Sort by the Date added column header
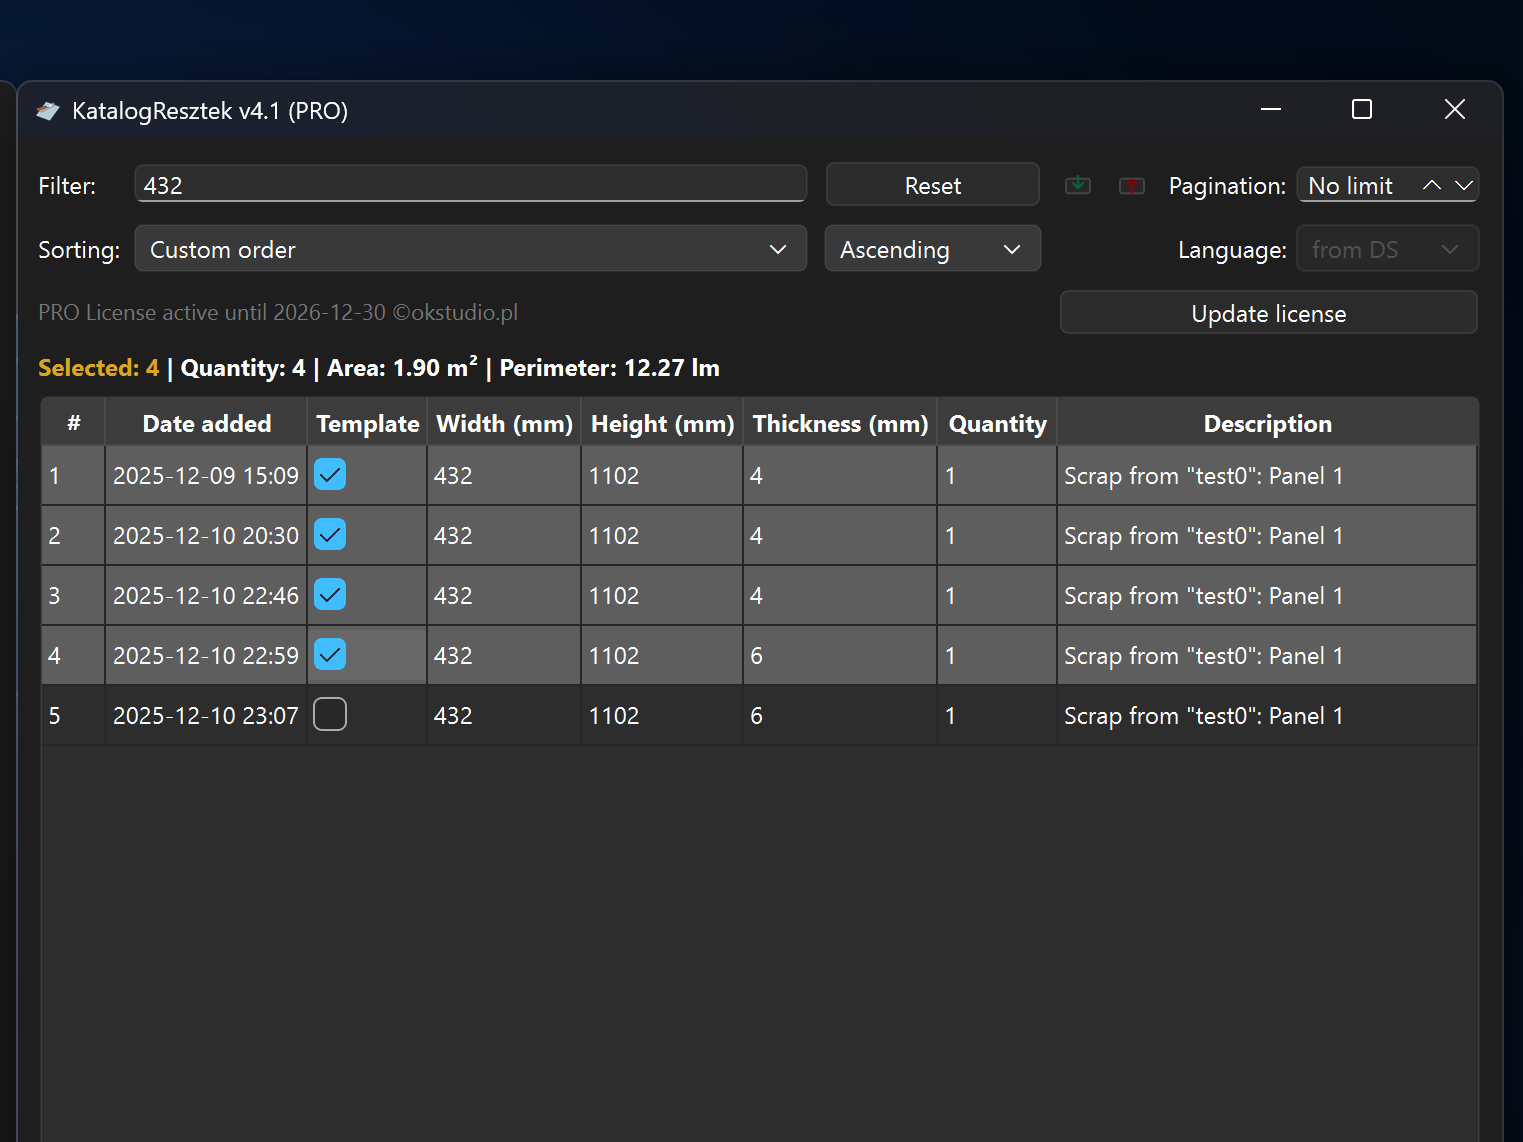 (206, 424)
